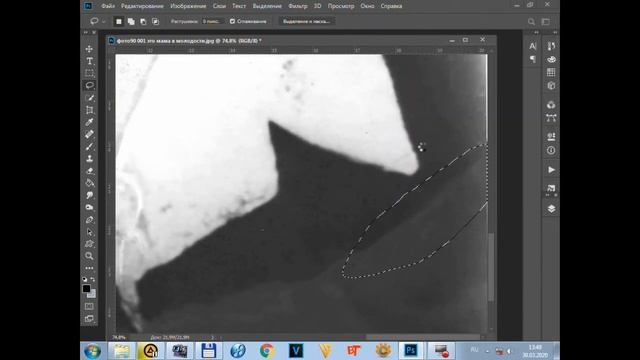Edit the Feather value field

point(213,21)
